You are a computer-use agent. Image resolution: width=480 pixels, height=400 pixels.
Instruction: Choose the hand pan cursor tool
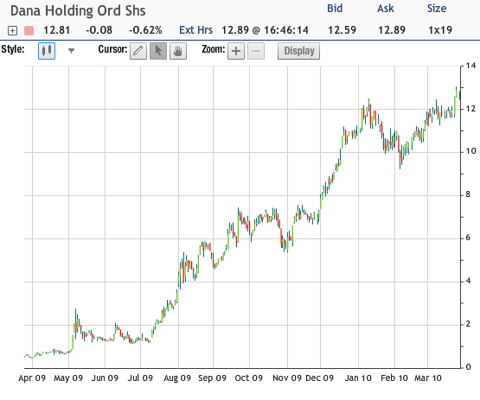(178, 51)
